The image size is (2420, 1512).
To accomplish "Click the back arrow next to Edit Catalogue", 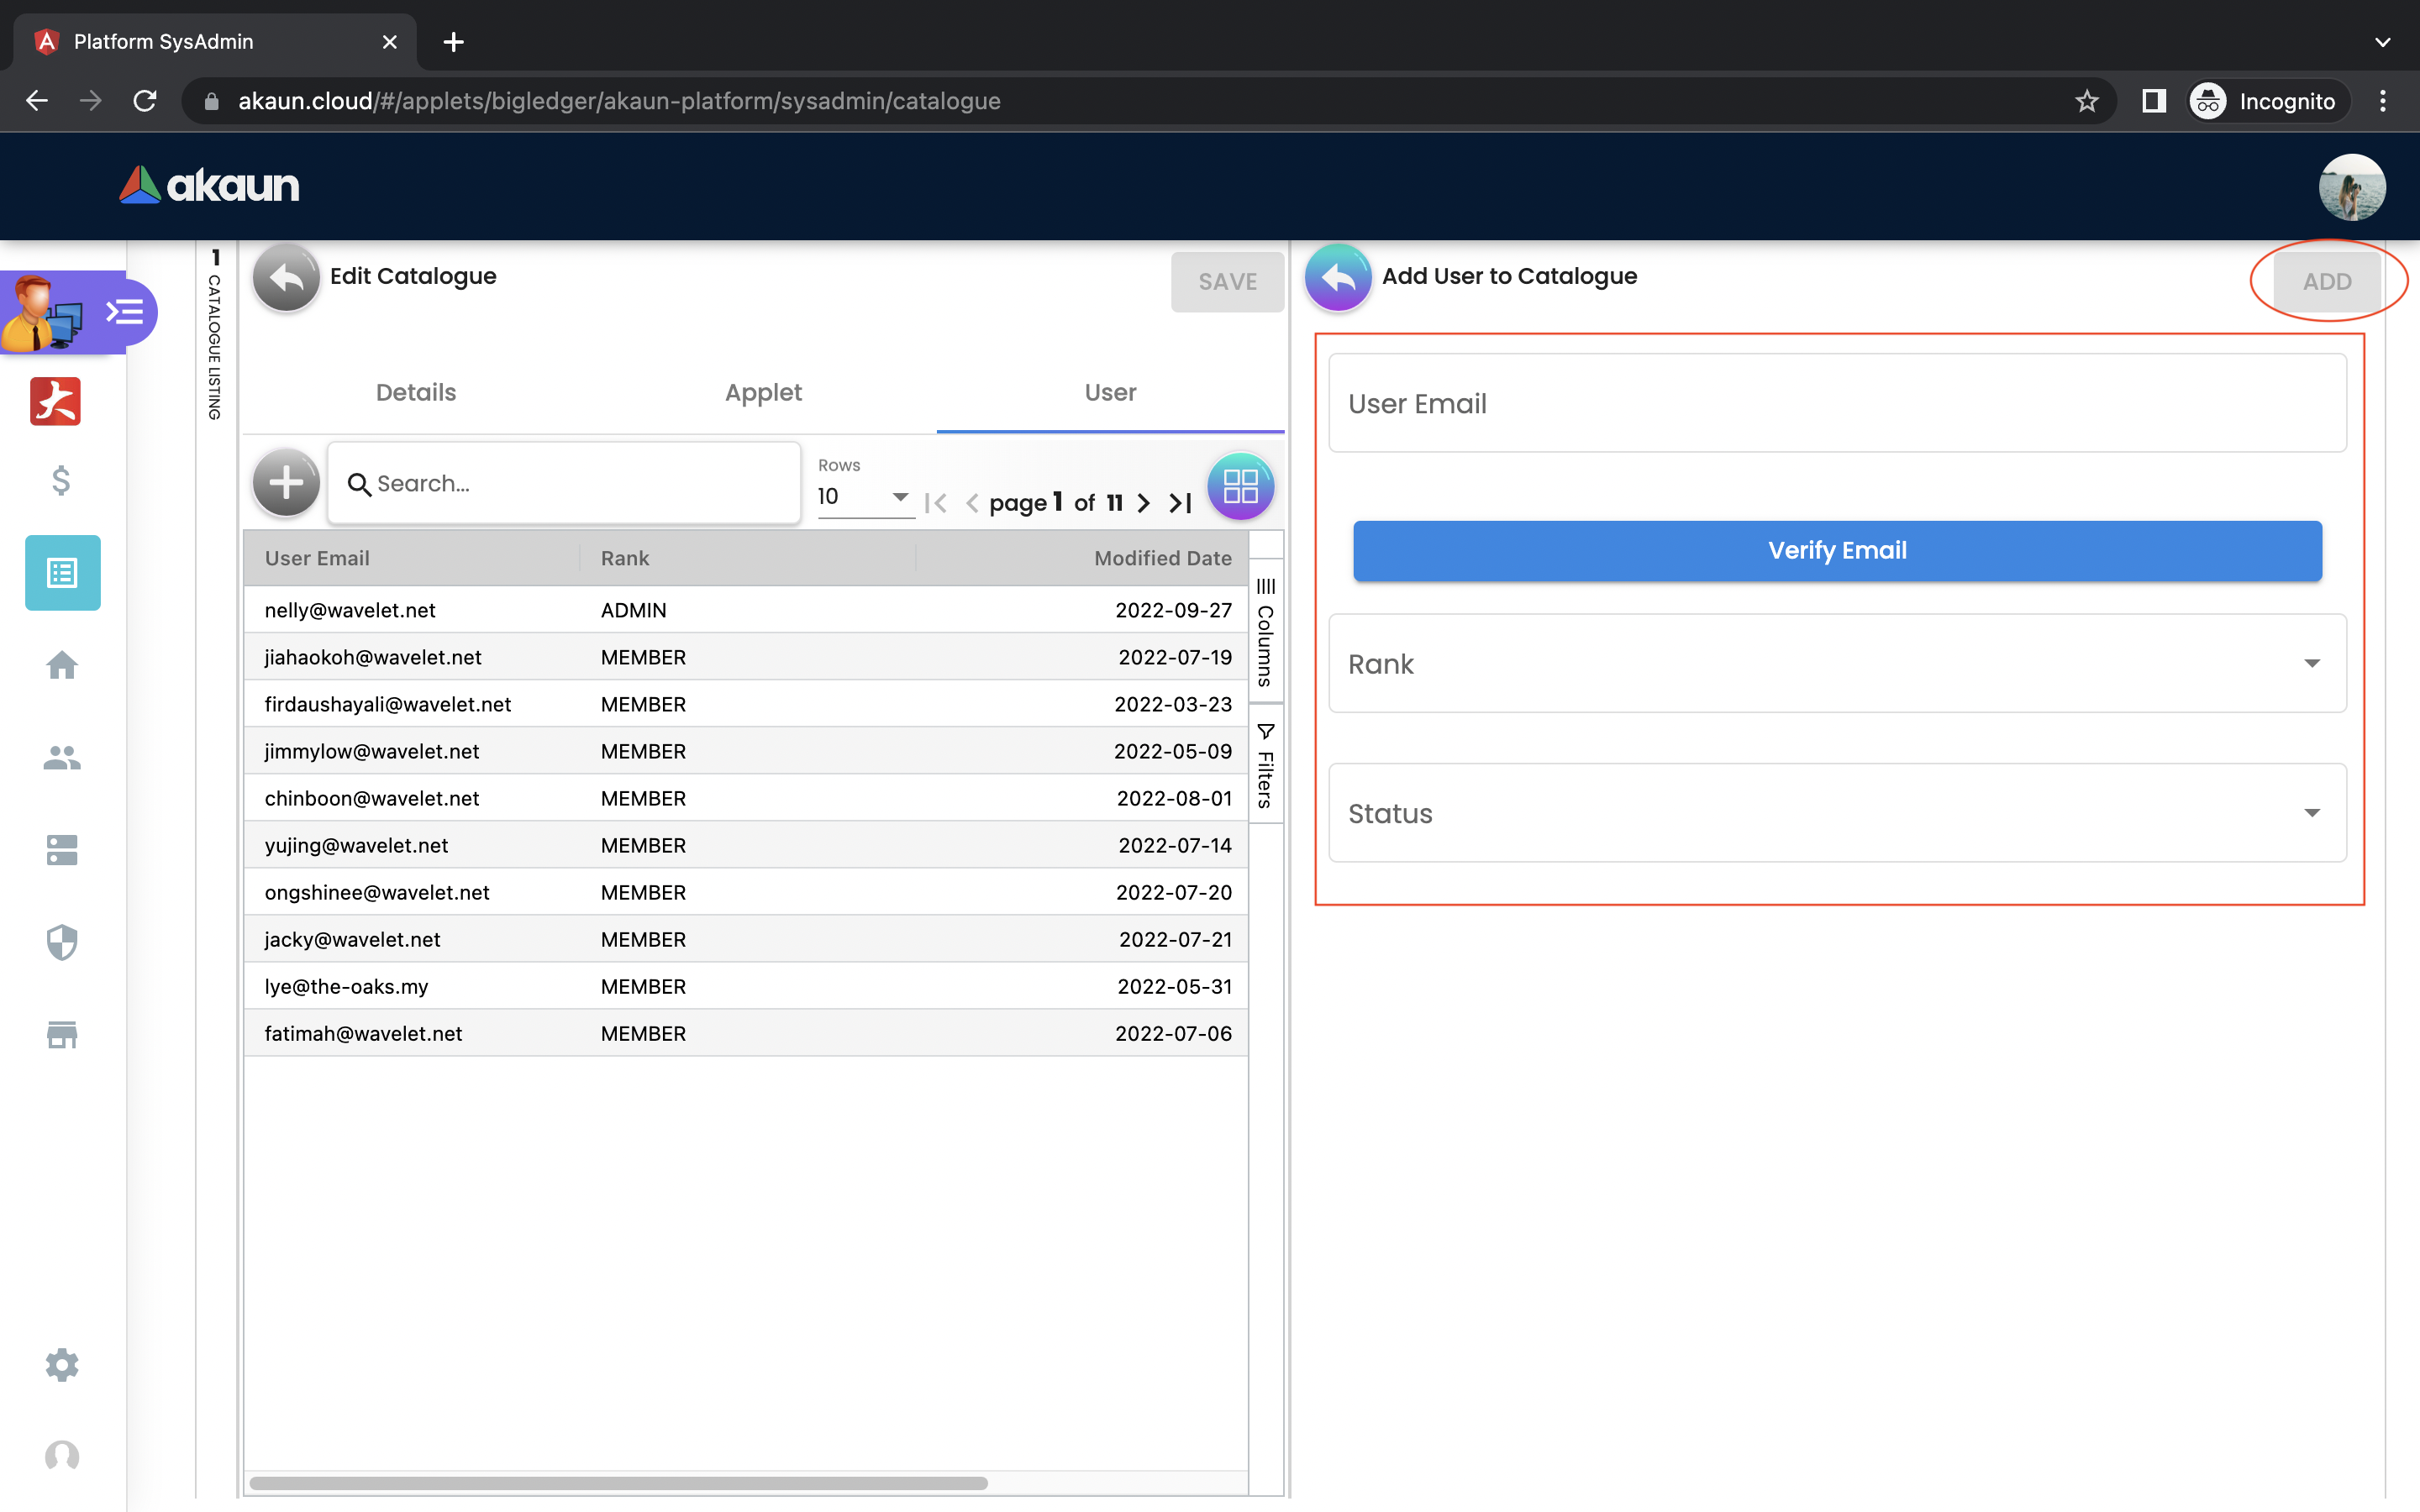I will [286, 278].
